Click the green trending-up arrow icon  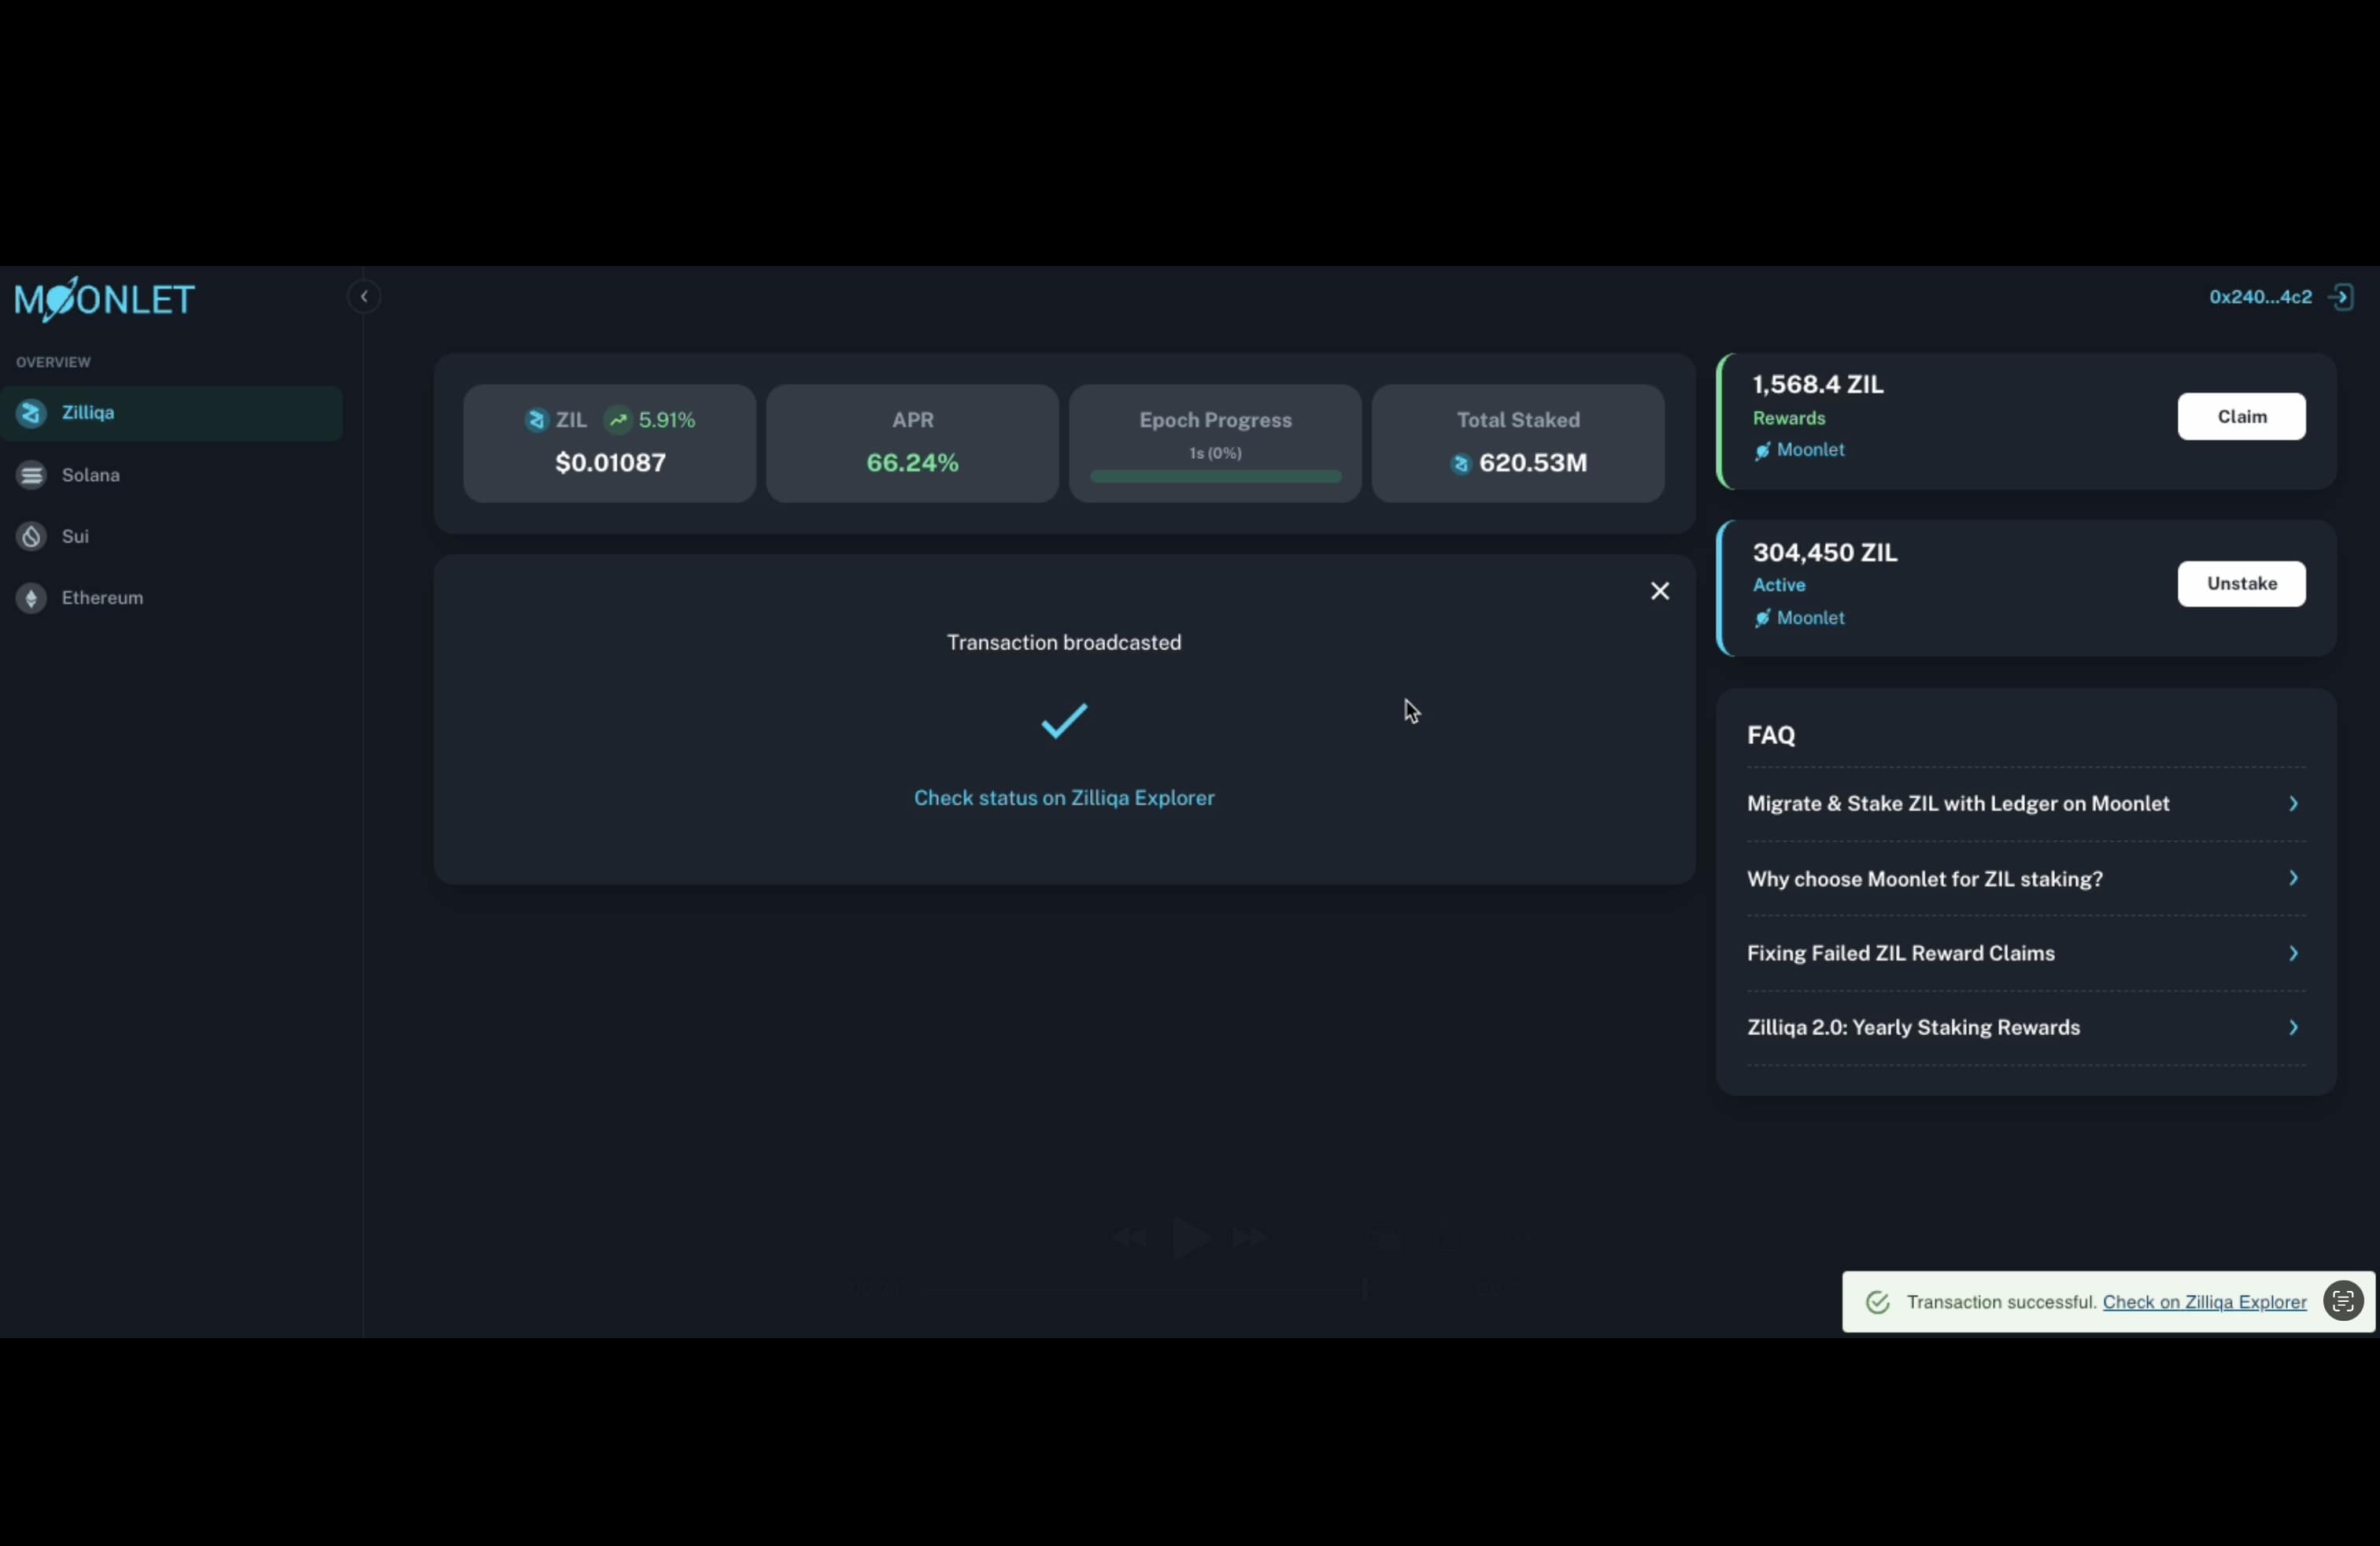618,420
